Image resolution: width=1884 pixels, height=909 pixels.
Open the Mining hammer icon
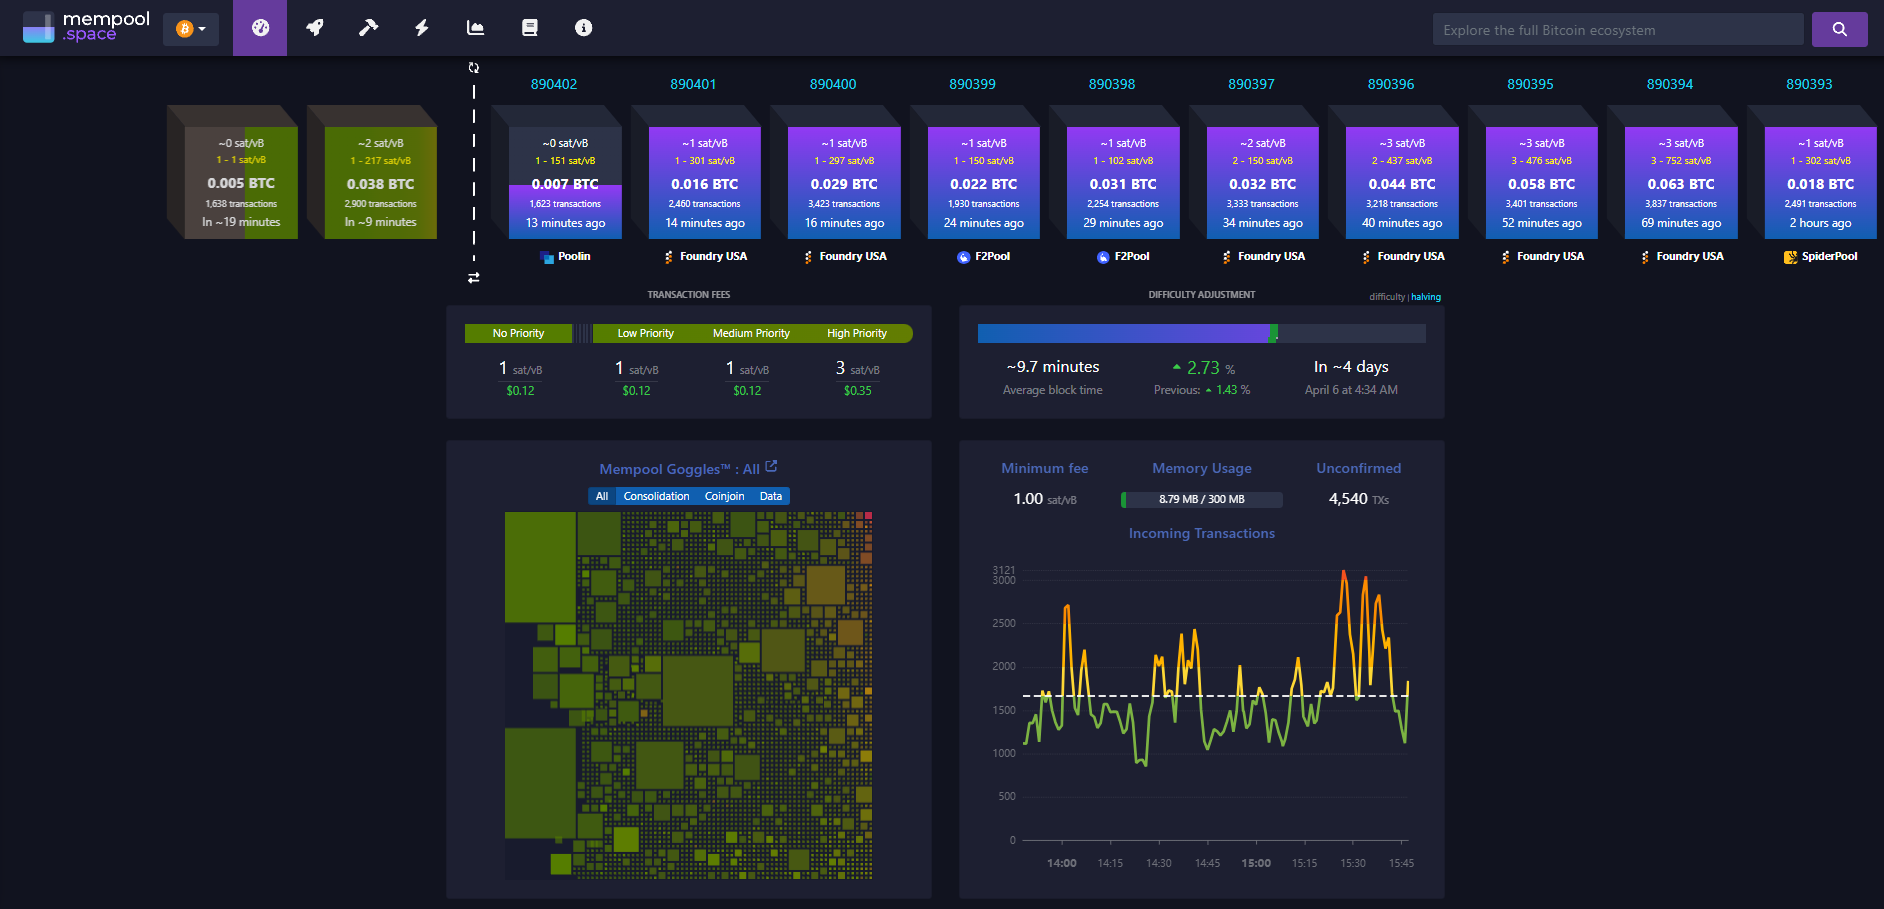tap(368, 28)
